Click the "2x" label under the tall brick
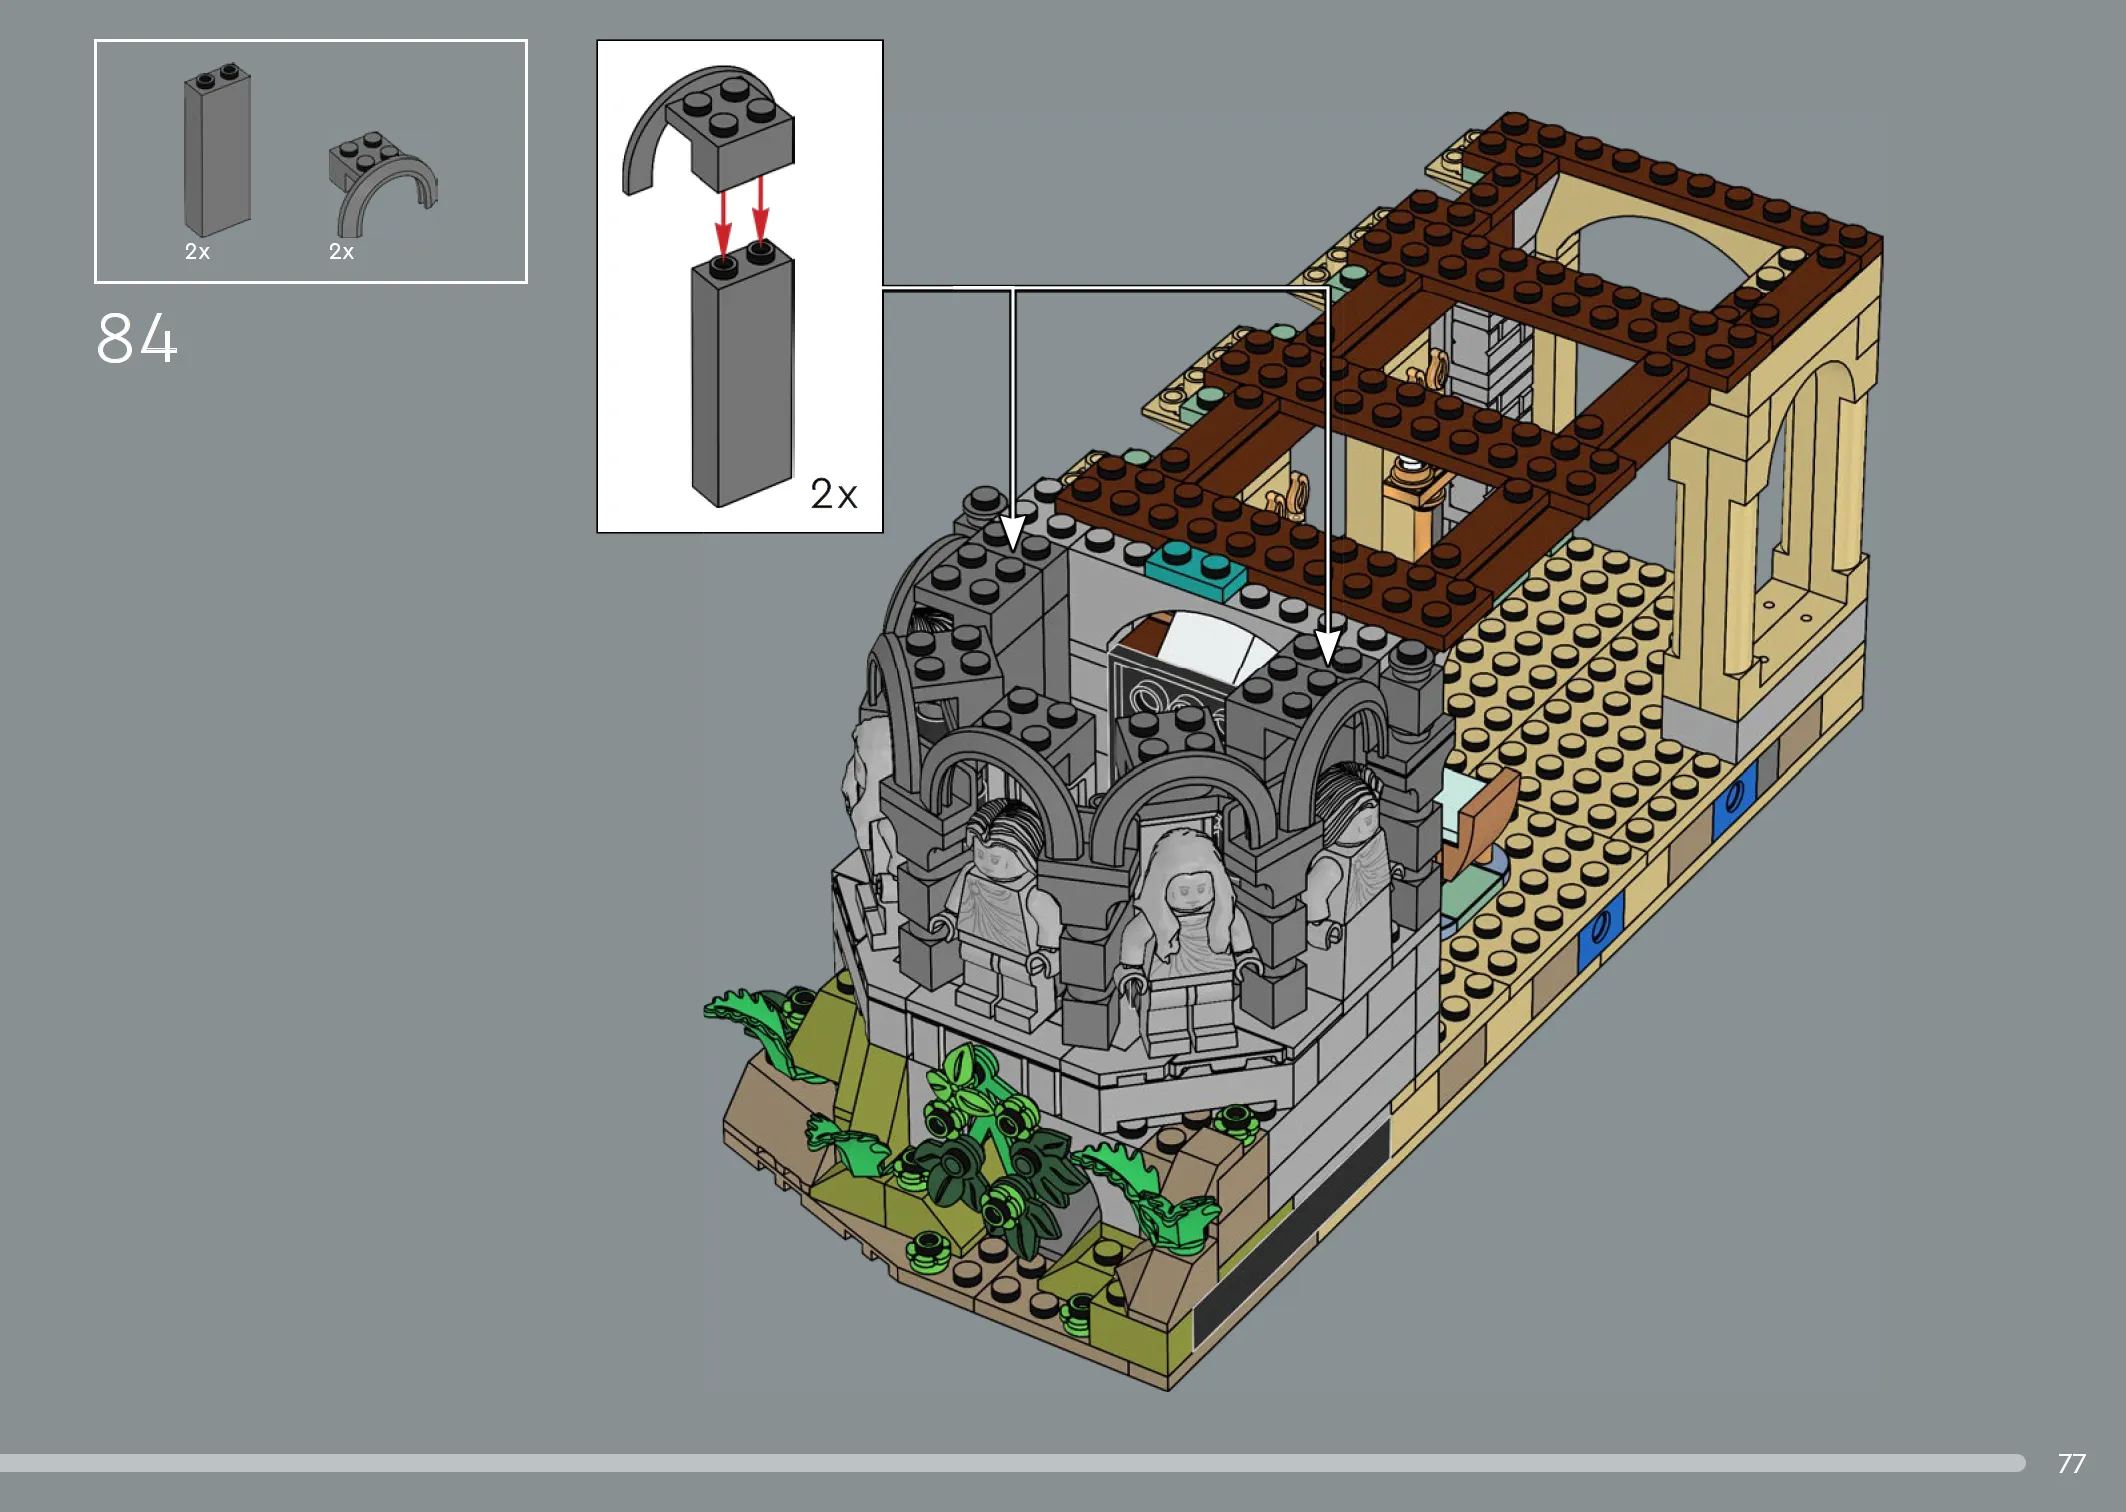The width and height of the screenshot is (2126, 1512). (197, 252)
